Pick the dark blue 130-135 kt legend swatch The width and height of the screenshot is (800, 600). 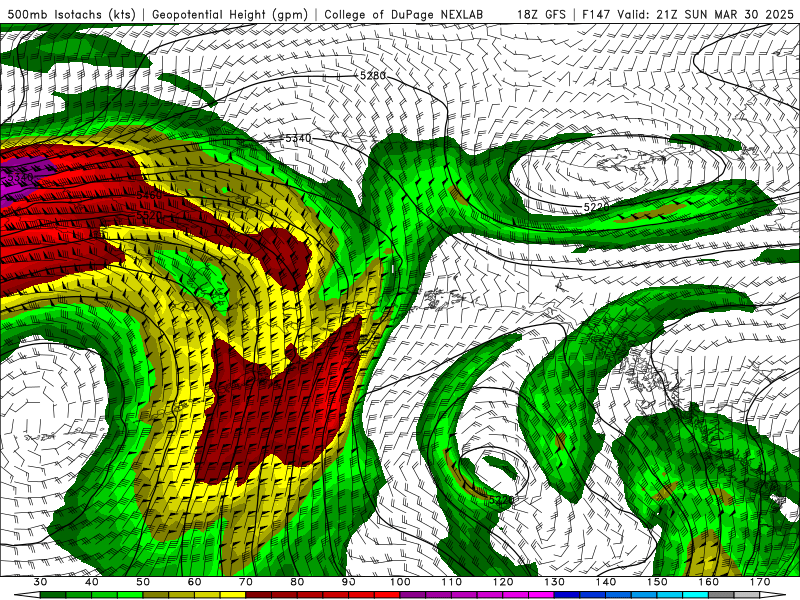[567, 595]
